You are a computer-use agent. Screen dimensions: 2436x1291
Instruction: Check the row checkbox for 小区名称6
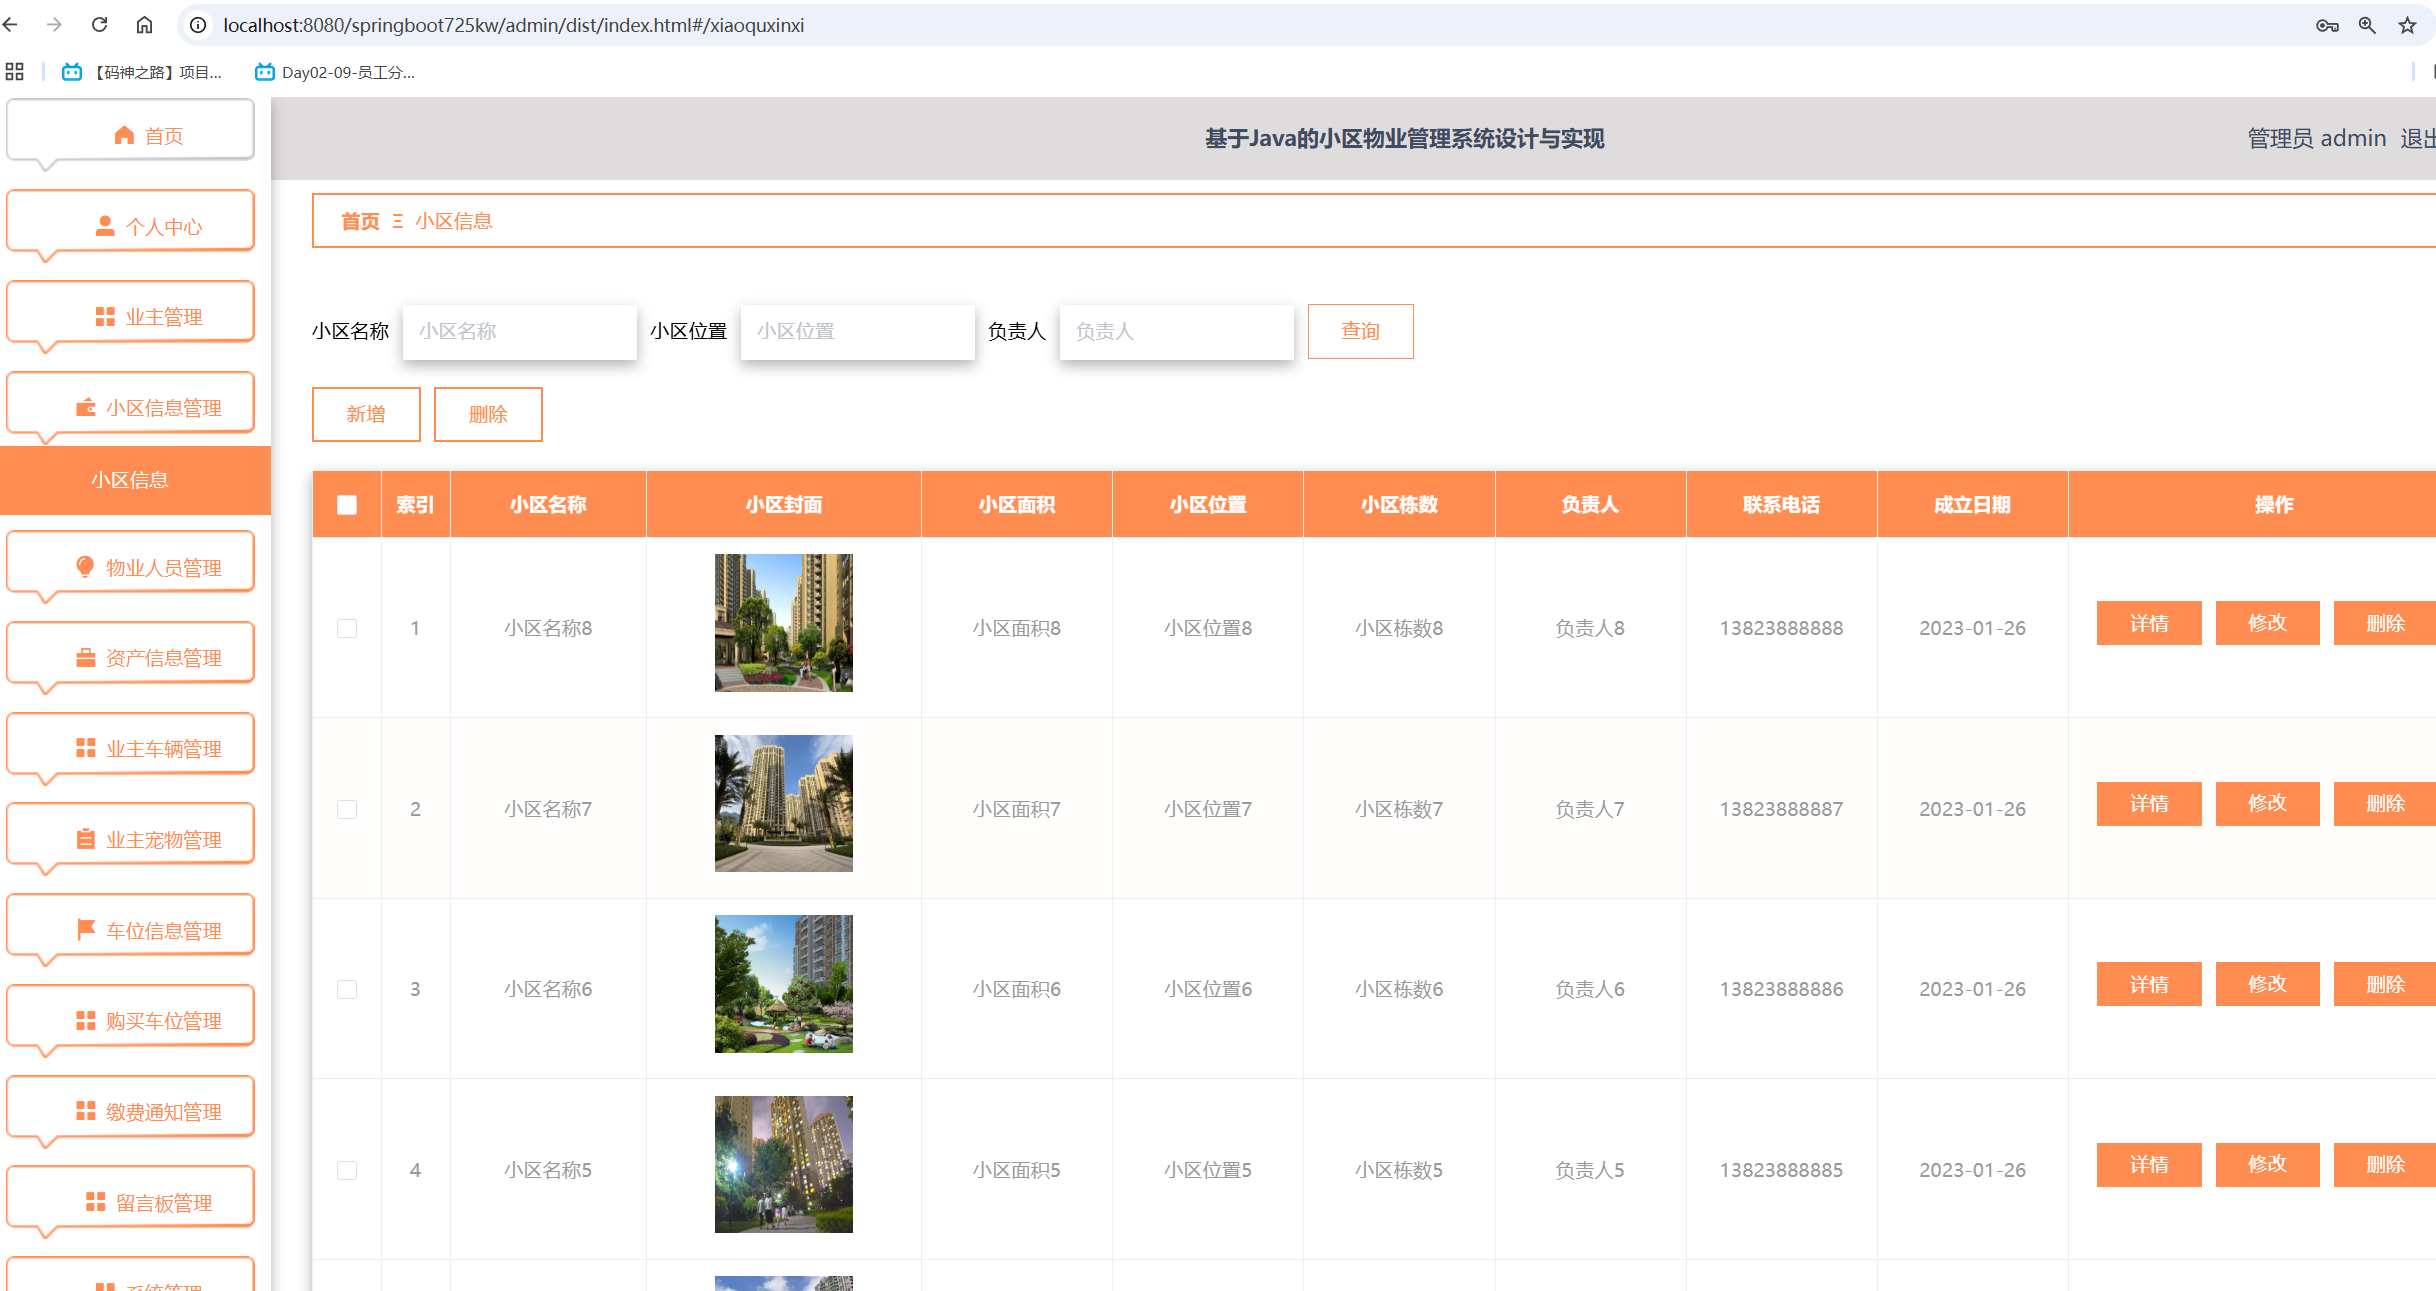(x=347, y=989)
